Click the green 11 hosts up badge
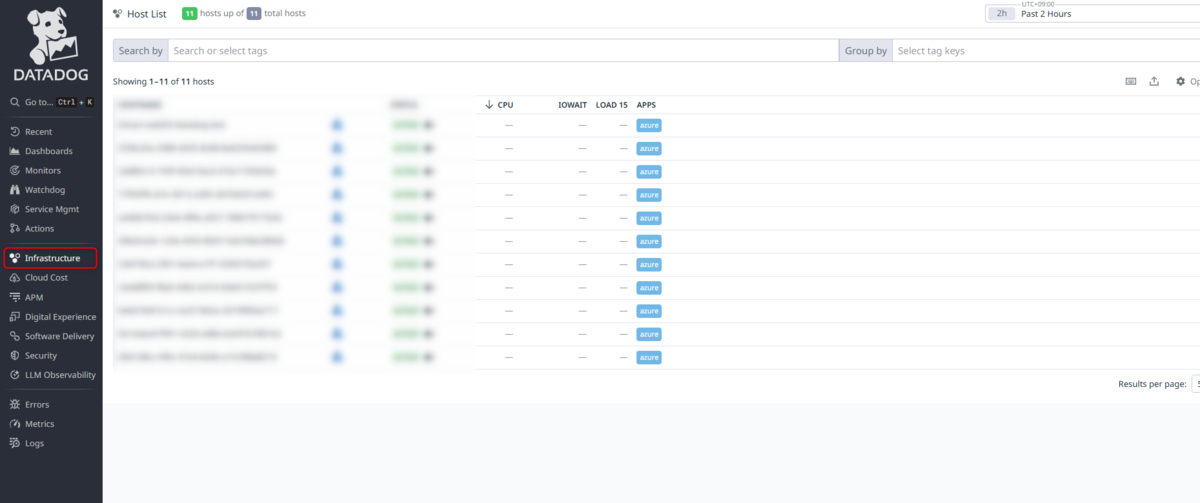Viewport: 1200px width, 503px height. [188, 14]
